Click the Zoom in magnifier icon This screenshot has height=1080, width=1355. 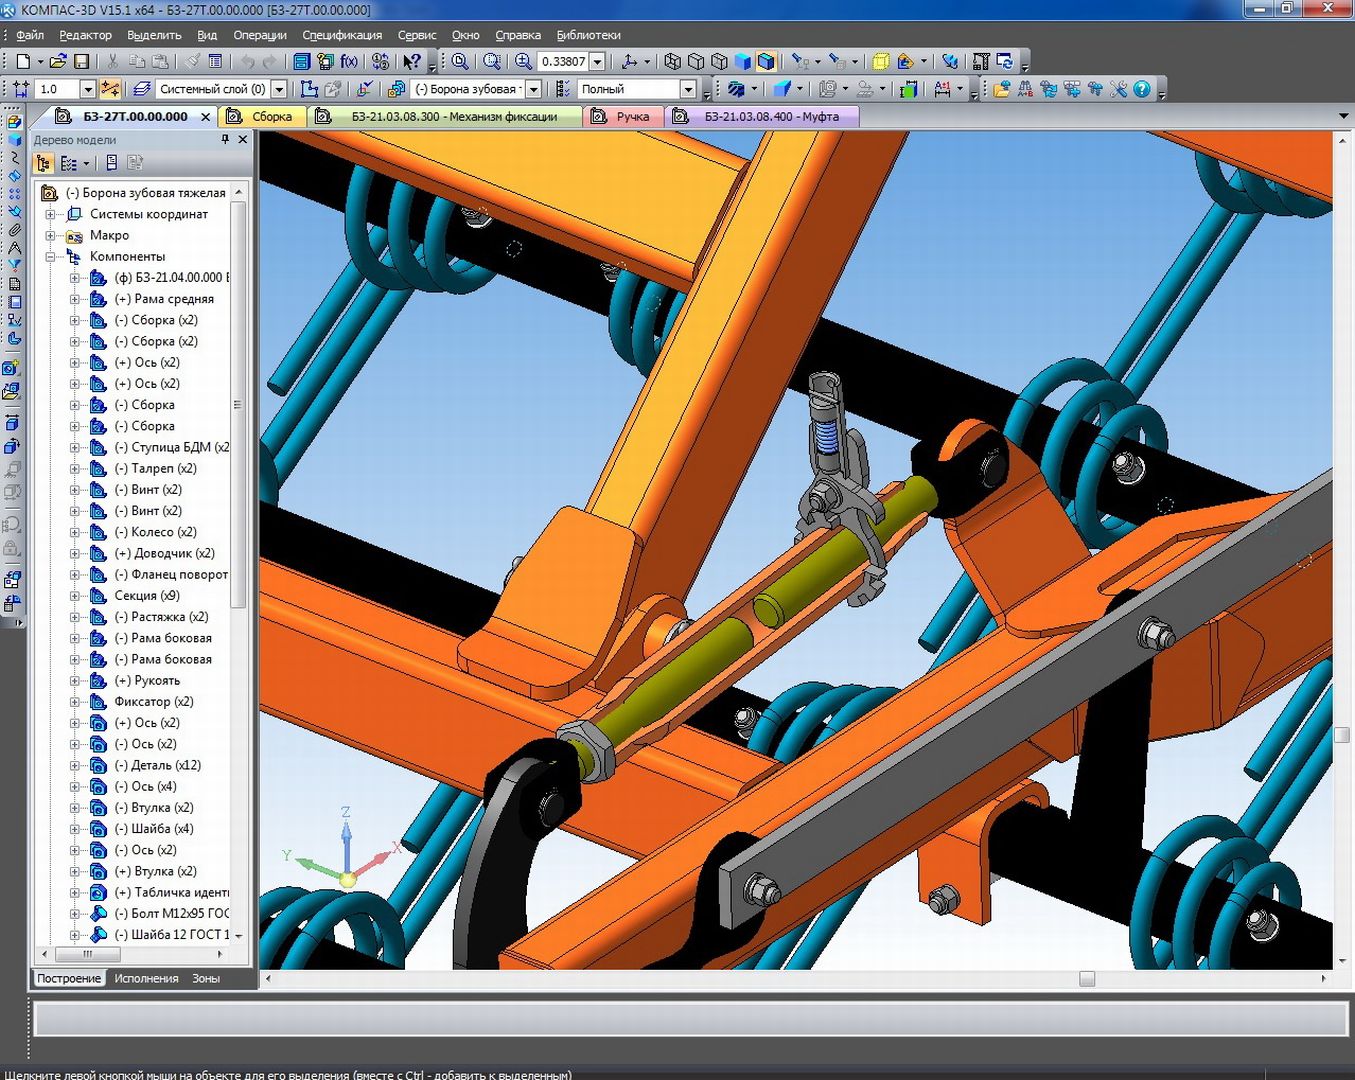[x=523, y=62]
